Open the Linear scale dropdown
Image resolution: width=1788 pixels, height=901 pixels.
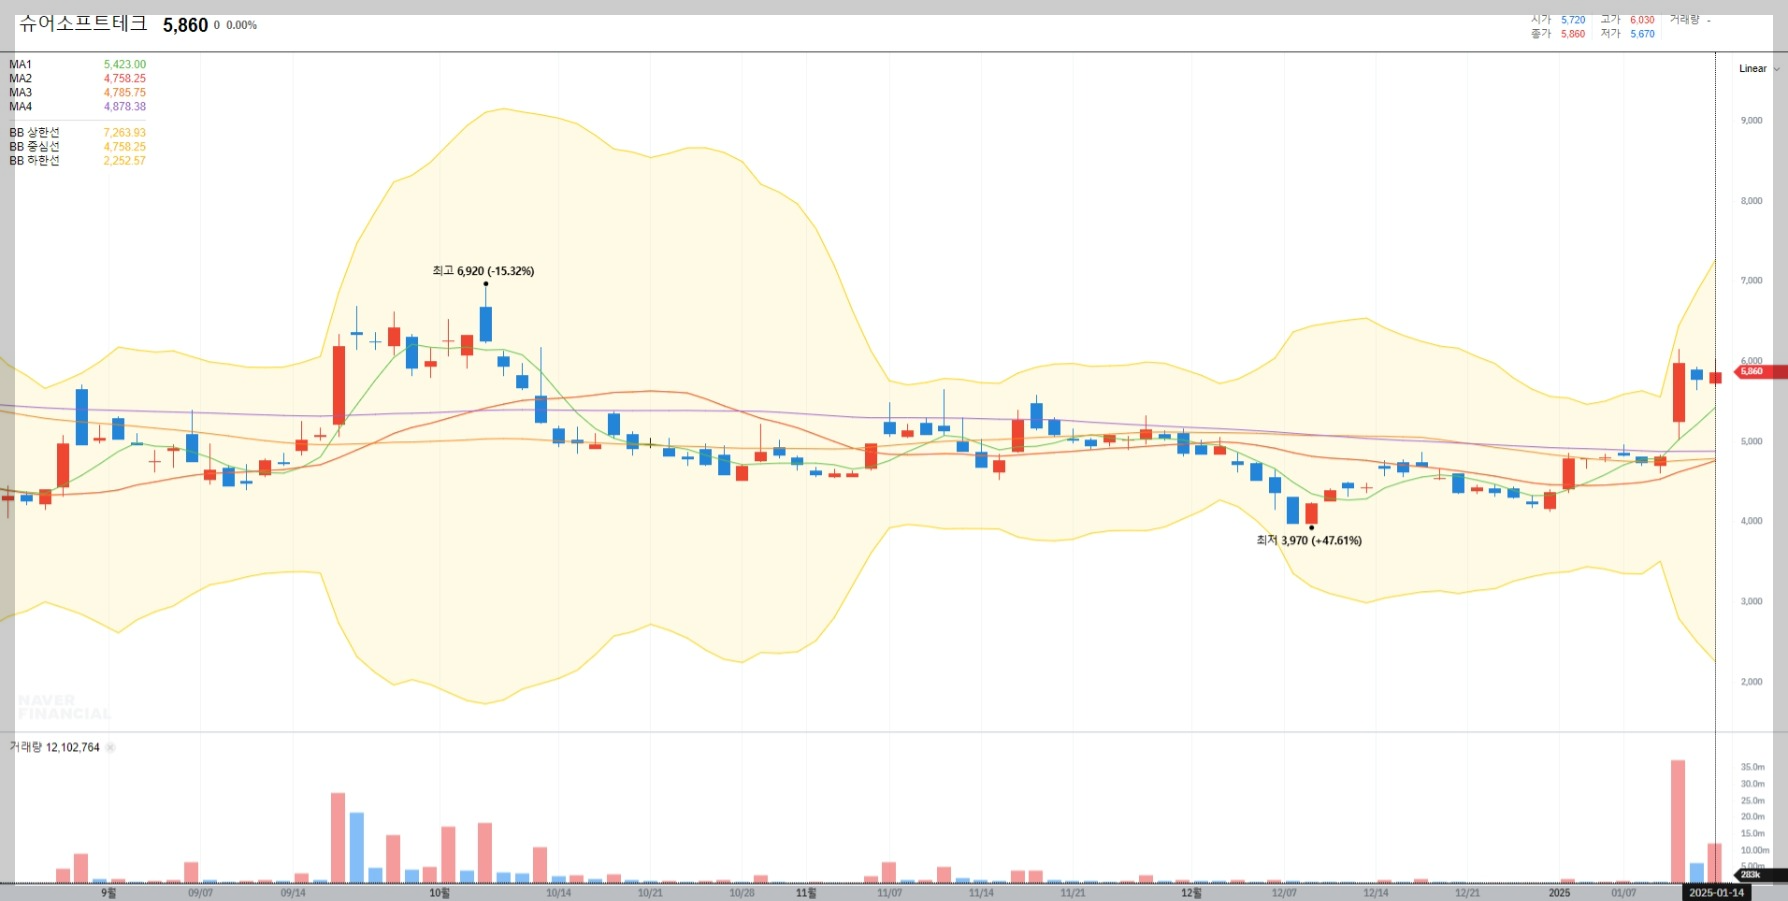(1759, 69)
